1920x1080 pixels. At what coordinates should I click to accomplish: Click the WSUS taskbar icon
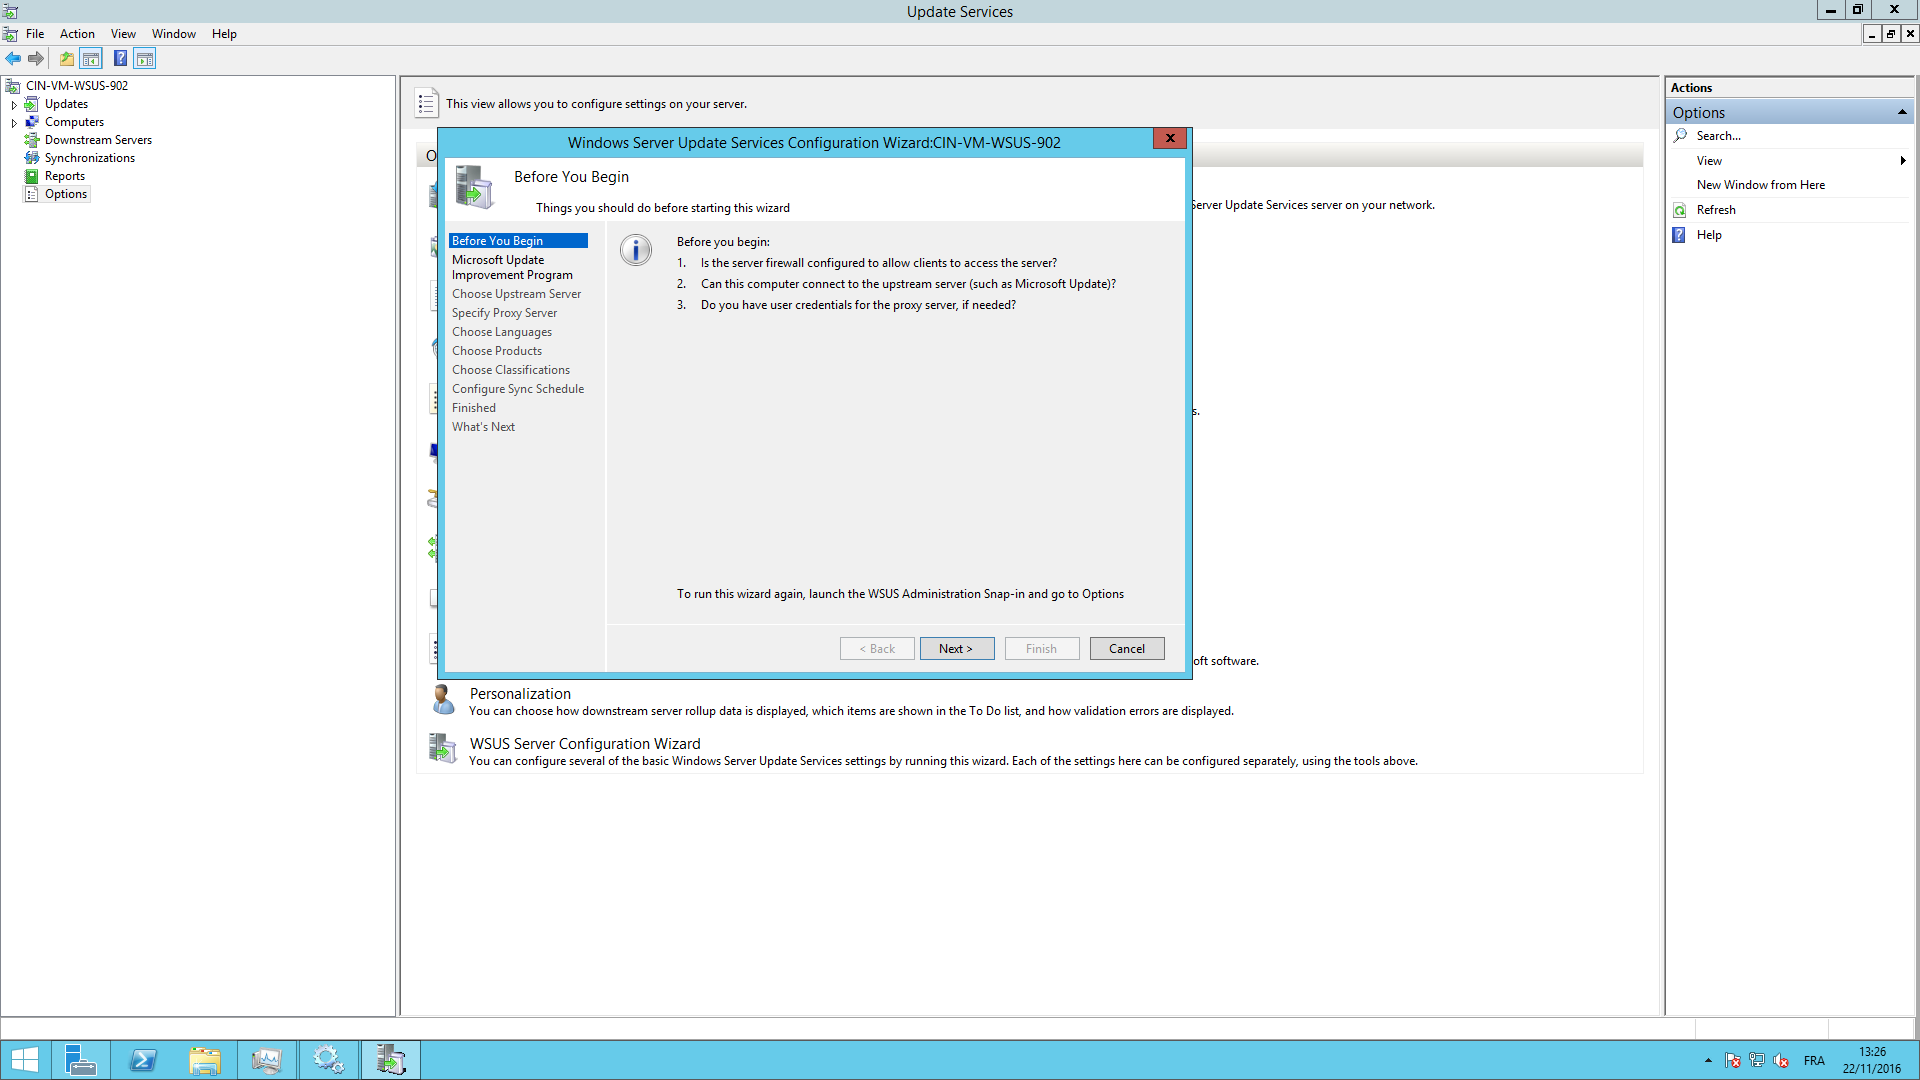[391, 1060]
